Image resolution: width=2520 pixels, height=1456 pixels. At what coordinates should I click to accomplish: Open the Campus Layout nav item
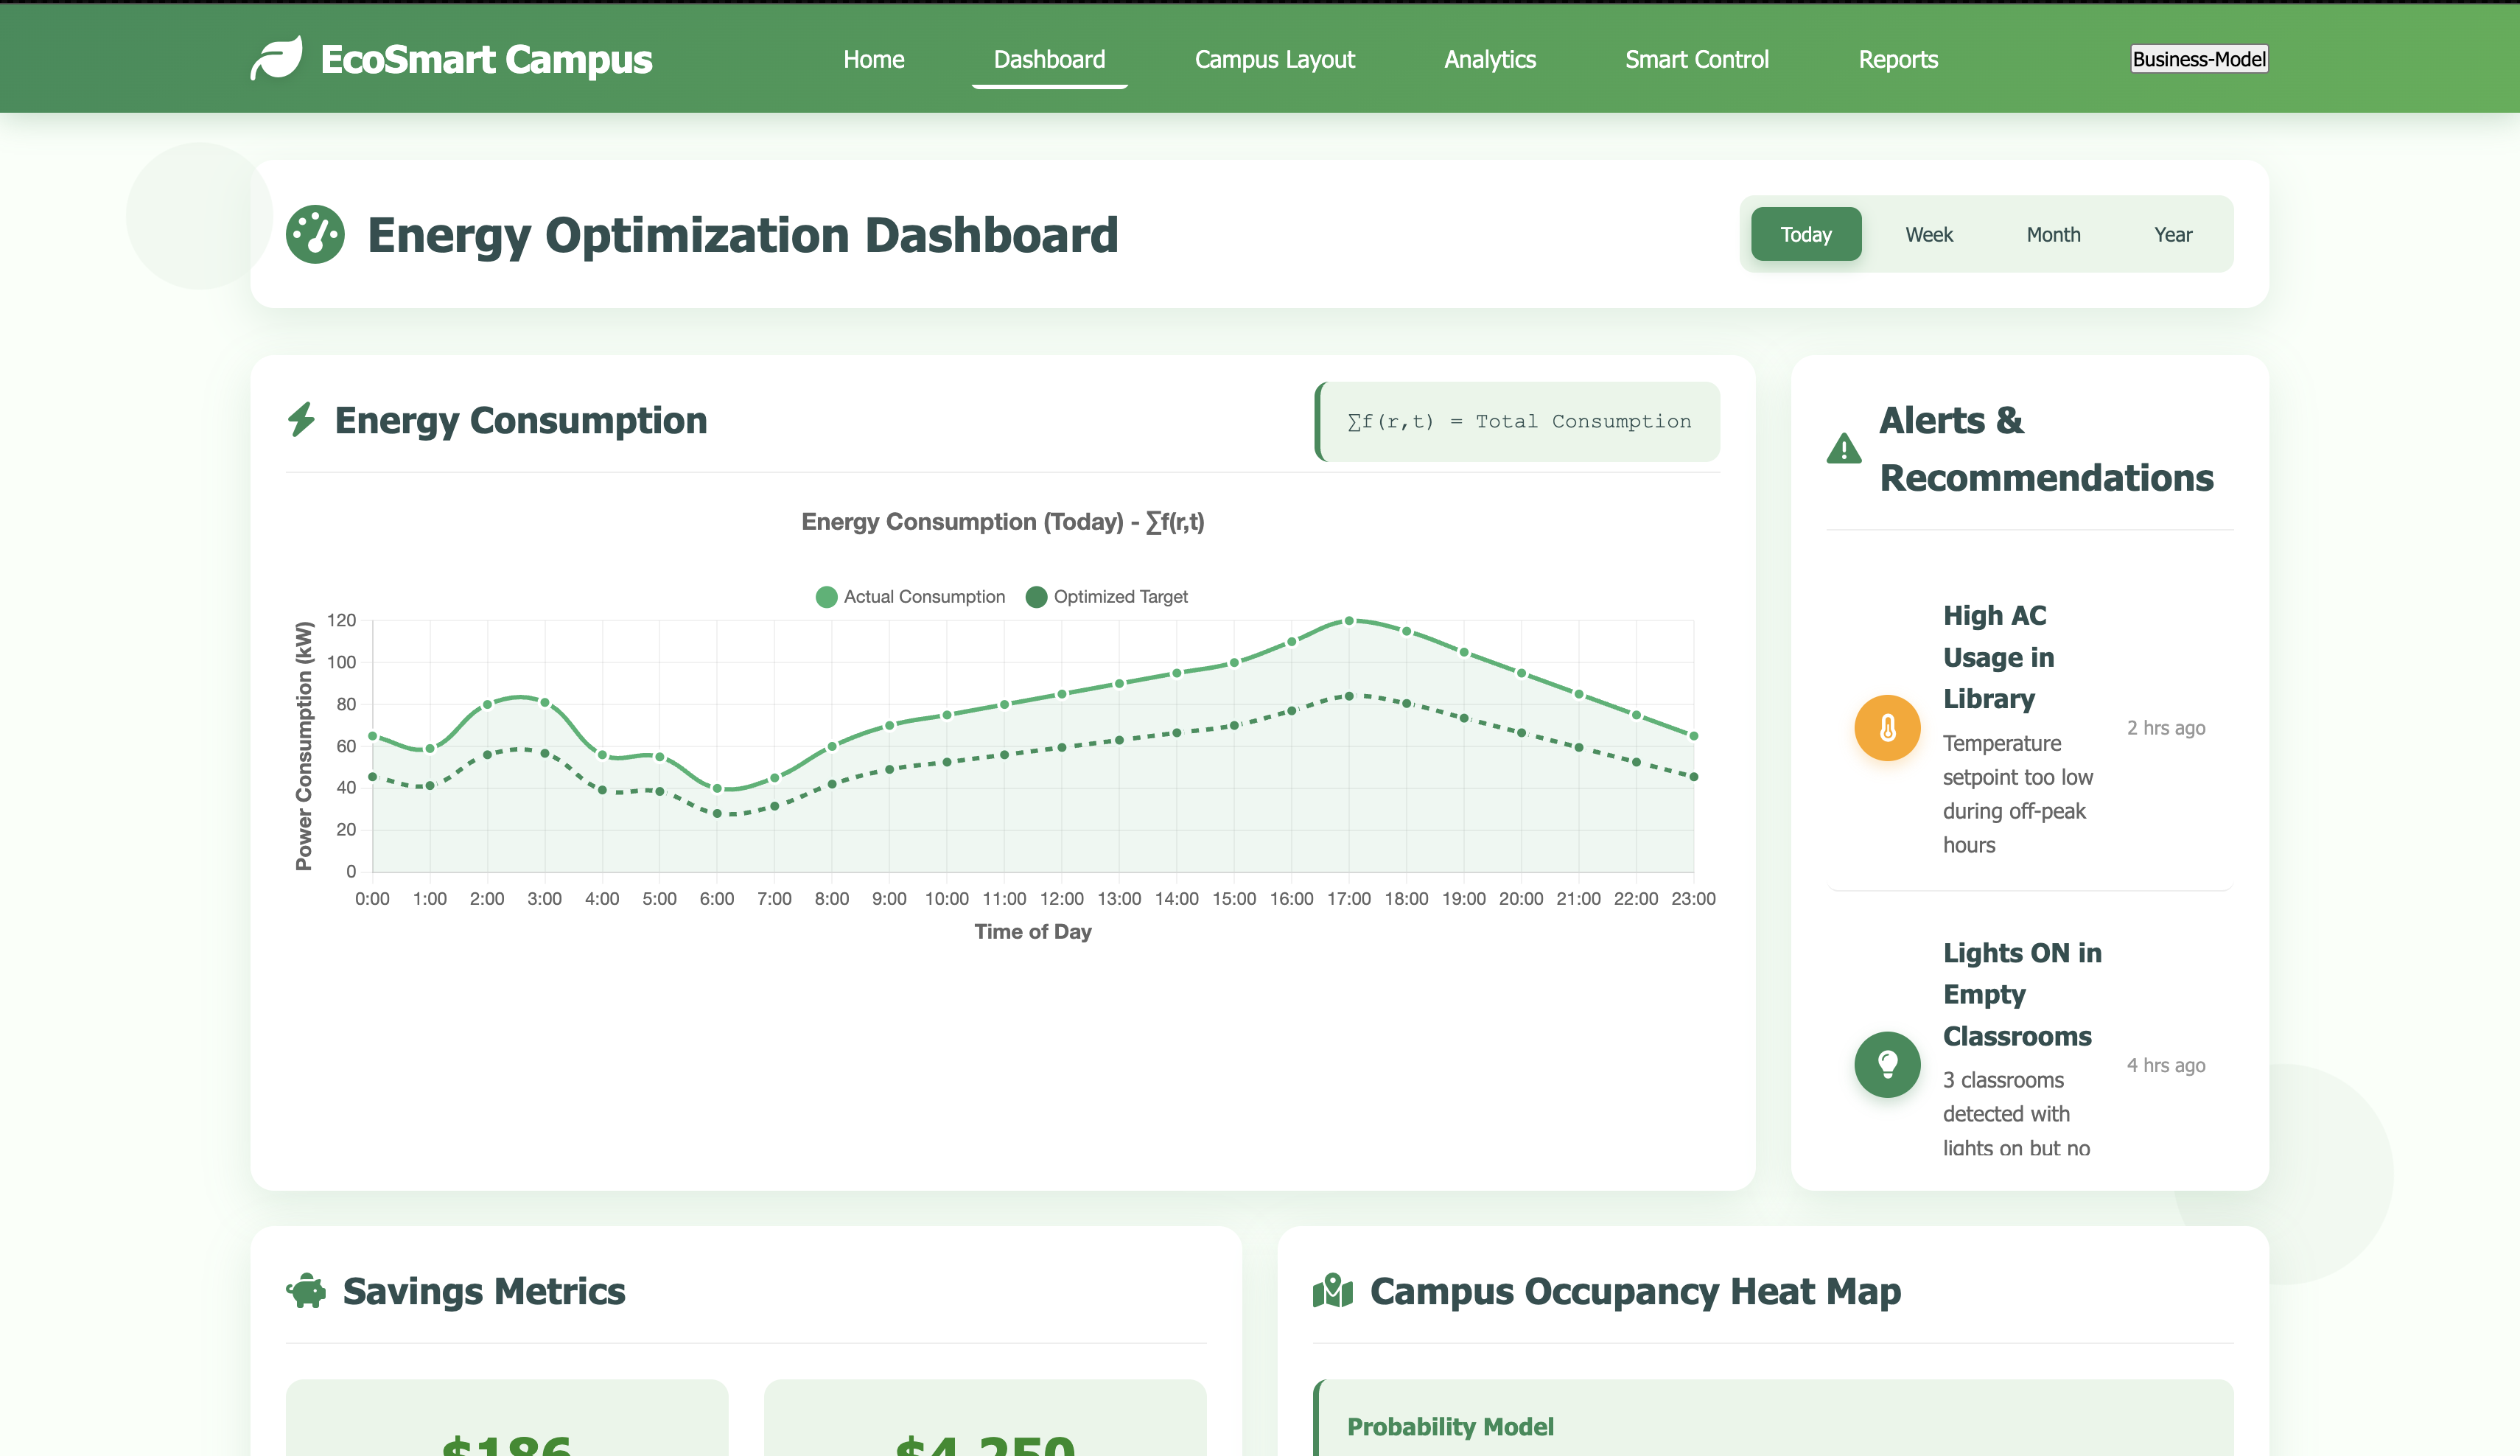pyautogui.click(x=1274, y=59)
